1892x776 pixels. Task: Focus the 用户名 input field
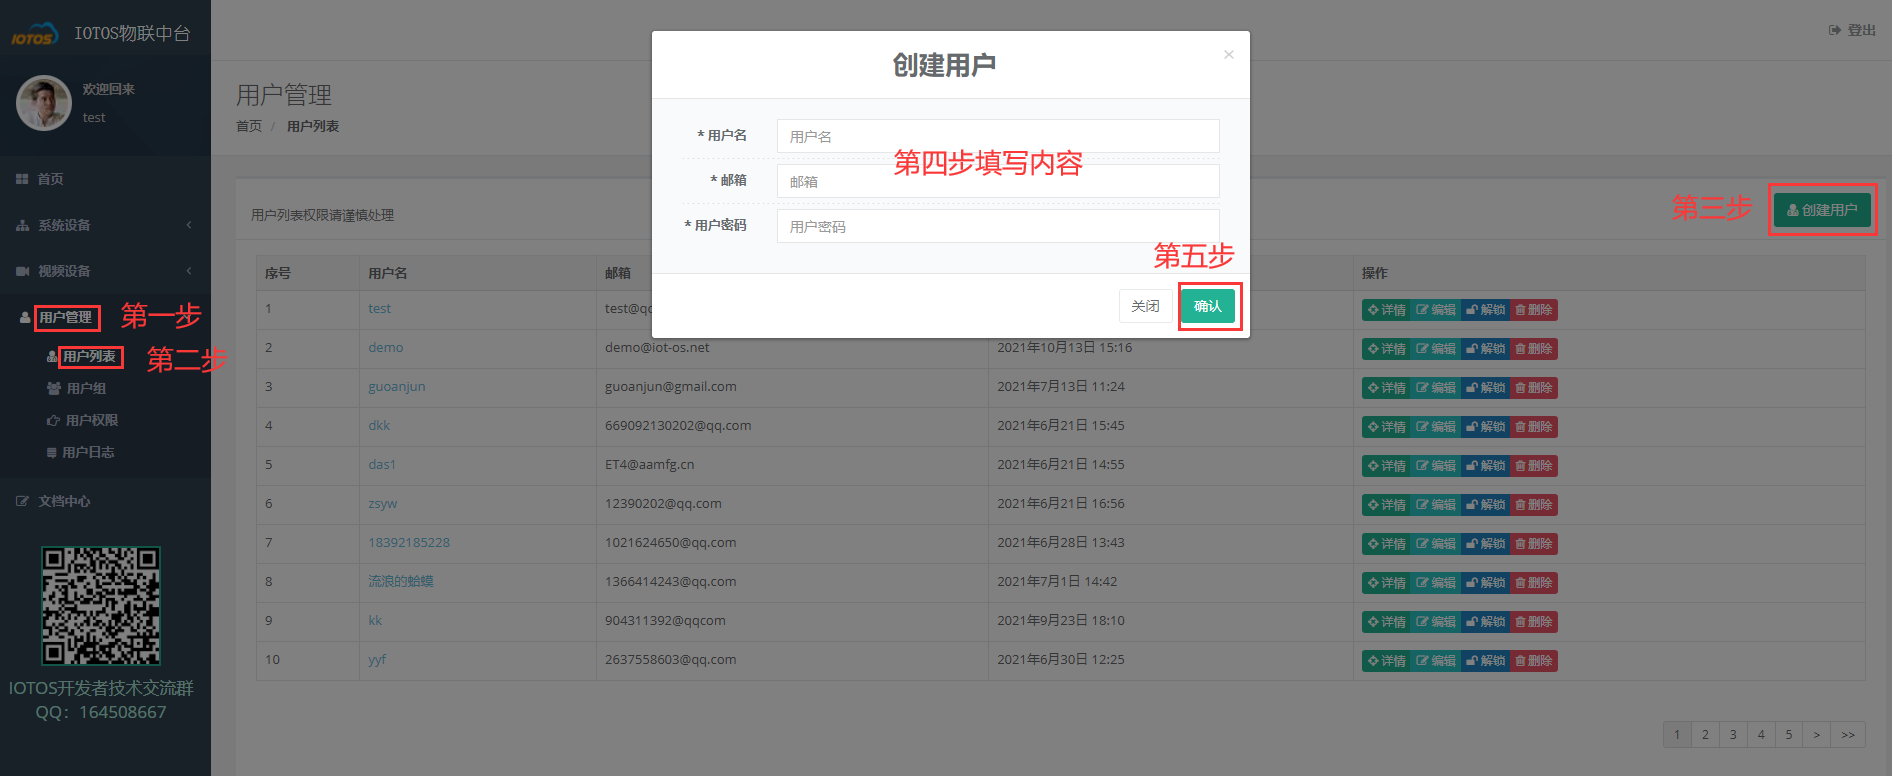click(998, 136)
